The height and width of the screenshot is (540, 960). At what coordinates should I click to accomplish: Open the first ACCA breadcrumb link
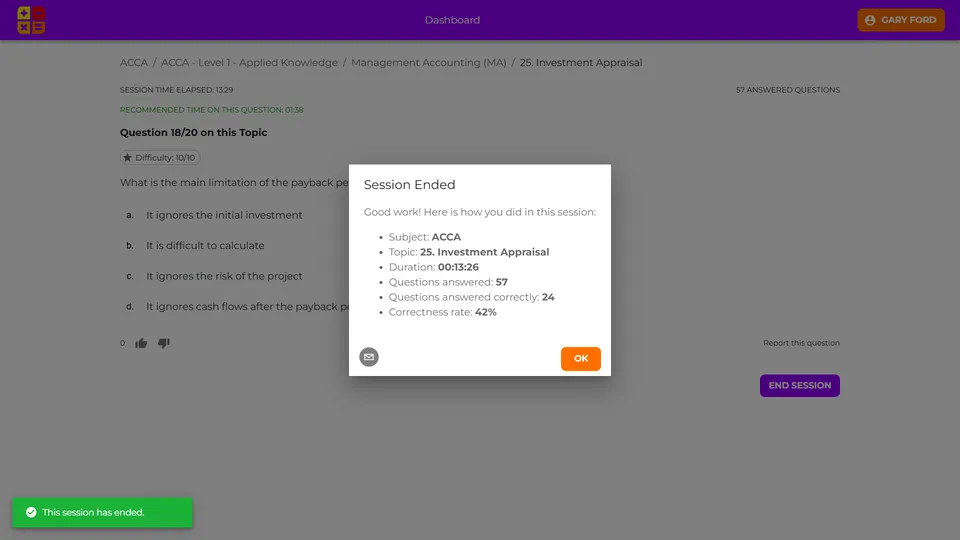point(133,63)
